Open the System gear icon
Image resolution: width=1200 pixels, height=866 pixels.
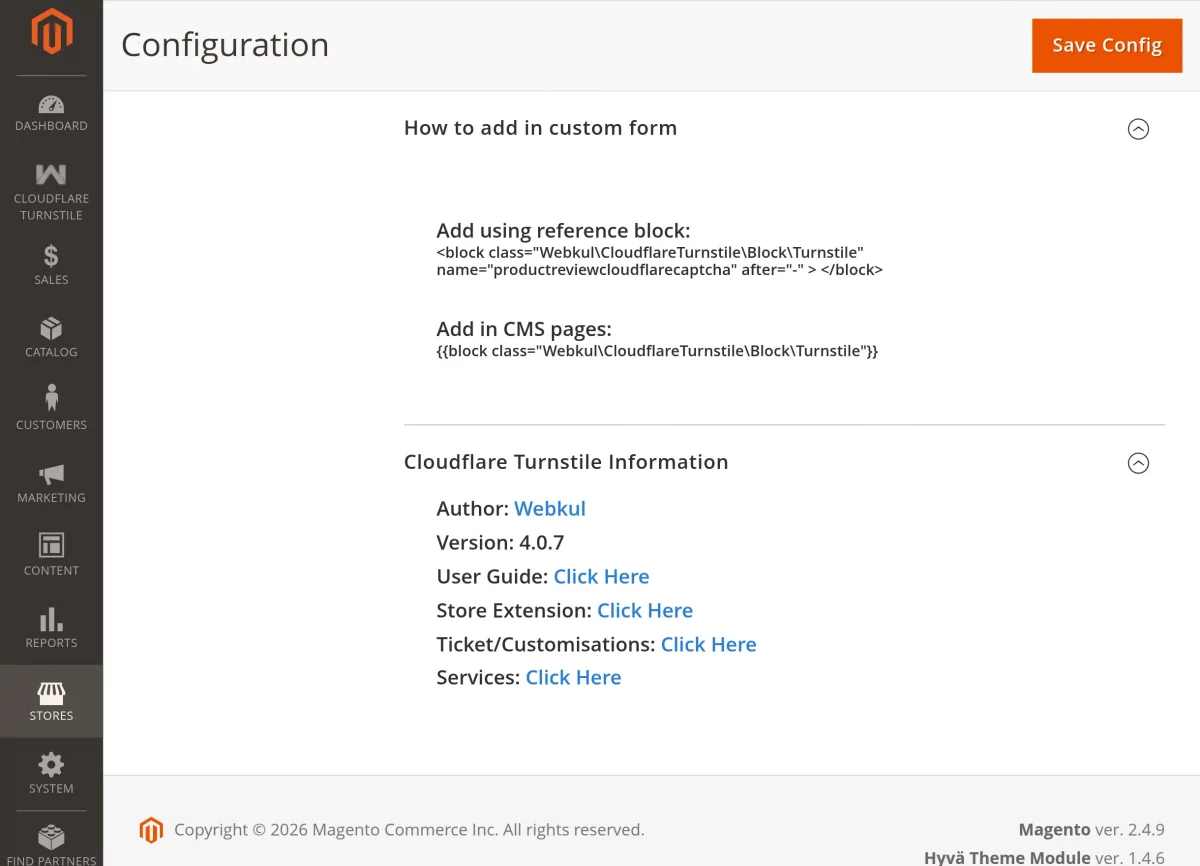[x=51, y=764]
